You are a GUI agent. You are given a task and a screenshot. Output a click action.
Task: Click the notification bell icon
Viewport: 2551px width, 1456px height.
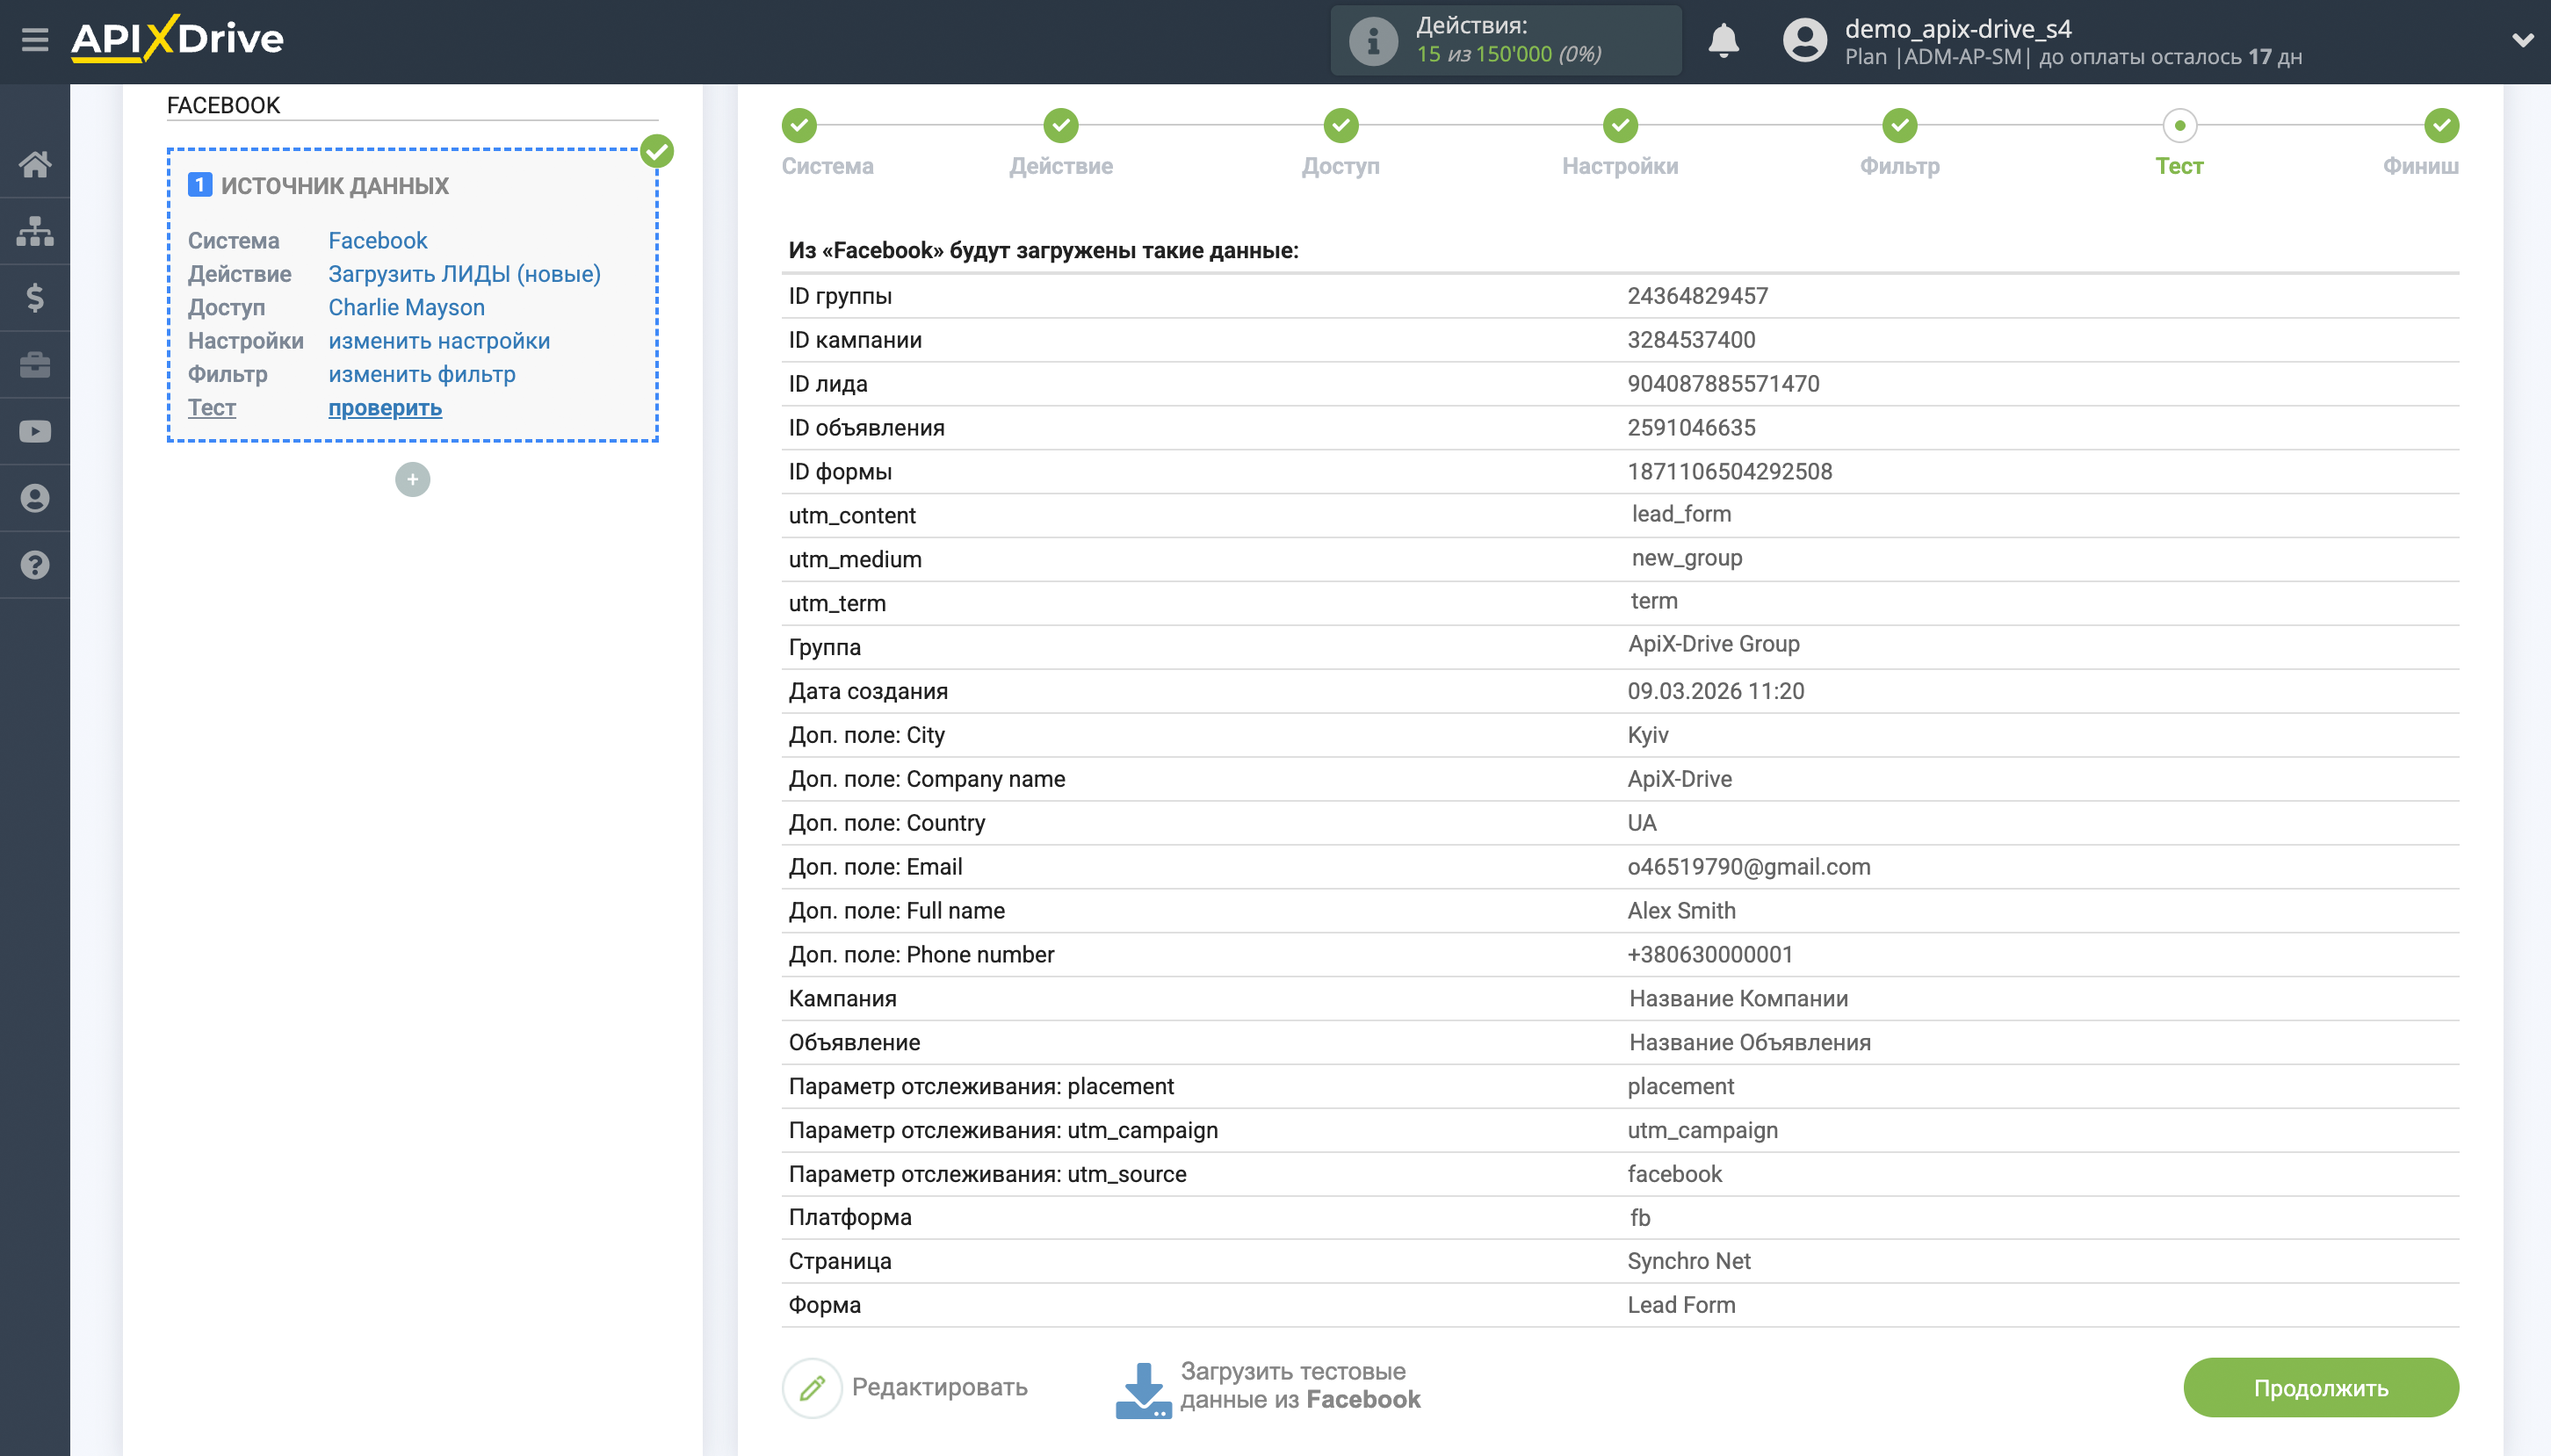[x=1723, y=41]
